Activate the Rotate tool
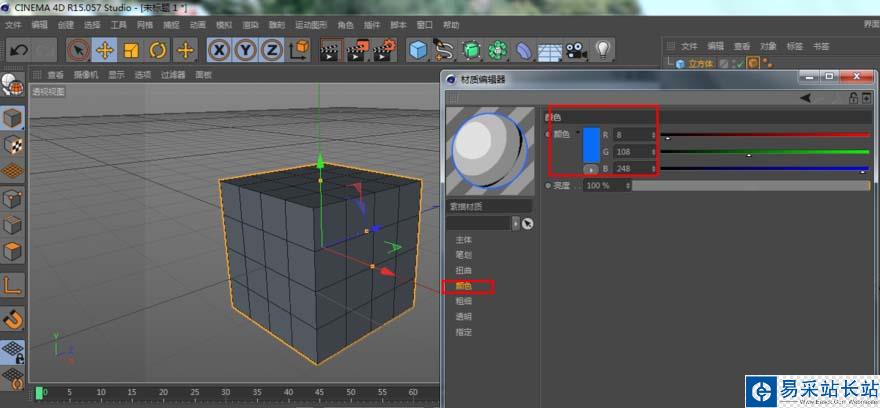880x408 pixels. [158, 50]
